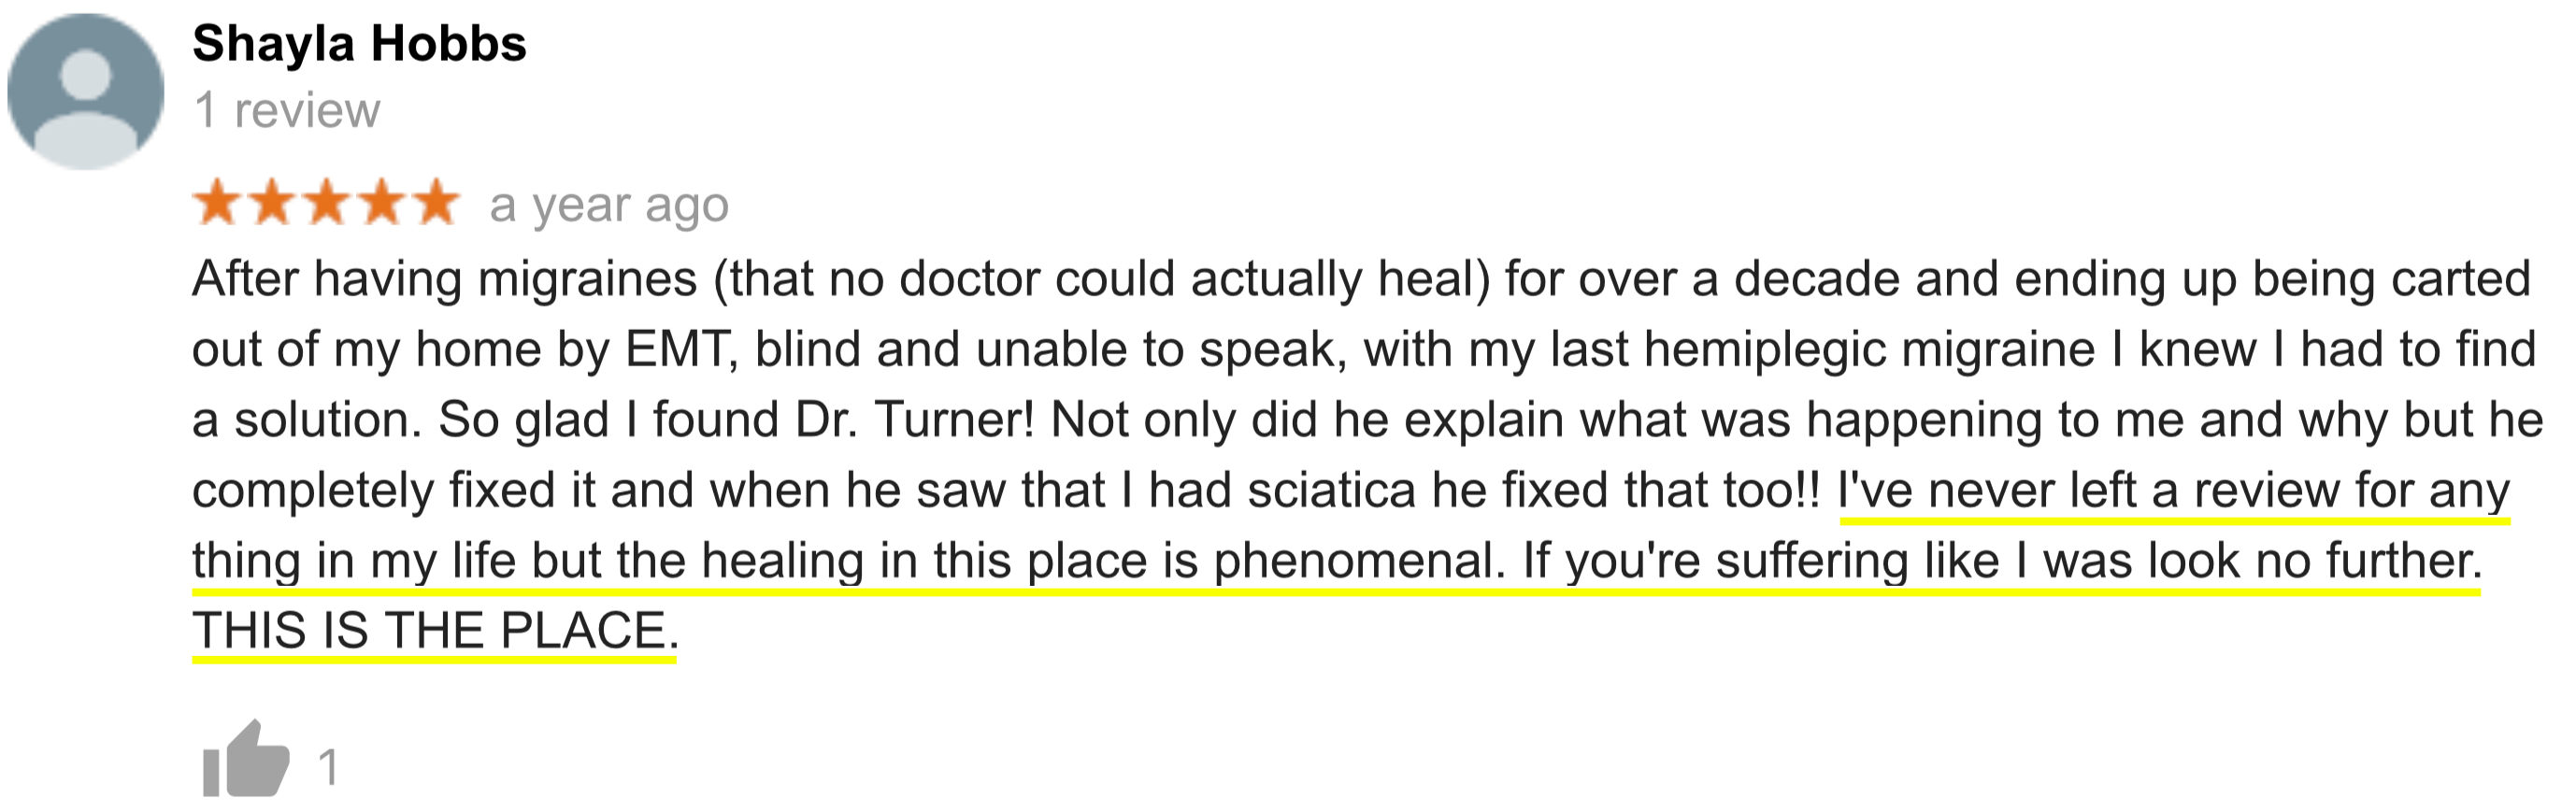Click the like count number 1

[x=328, y=768]
